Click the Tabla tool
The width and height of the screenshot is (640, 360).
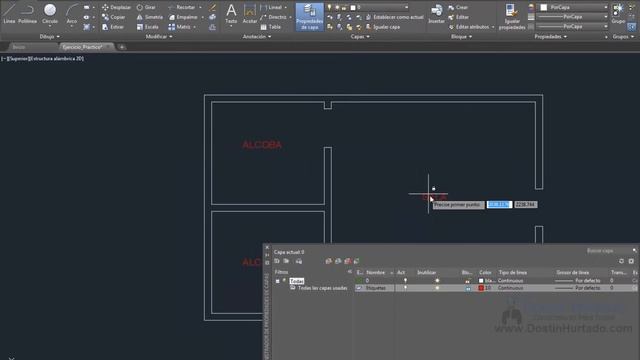271,27
